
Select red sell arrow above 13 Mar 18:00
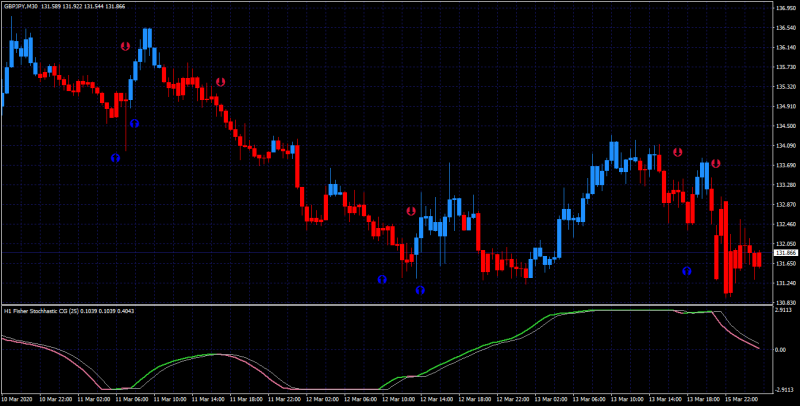click(716, 163)
